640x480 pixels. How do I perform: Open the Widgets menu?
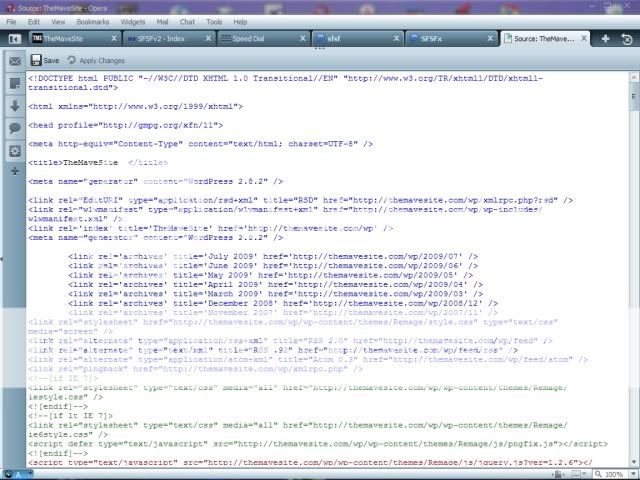coord(133,22)
